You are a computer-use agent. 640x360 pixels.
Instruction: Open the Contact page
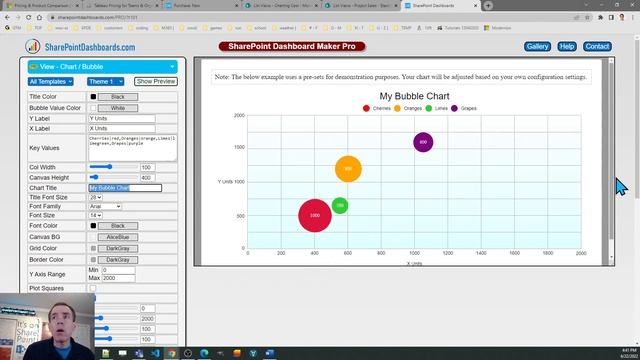[597, 47]
